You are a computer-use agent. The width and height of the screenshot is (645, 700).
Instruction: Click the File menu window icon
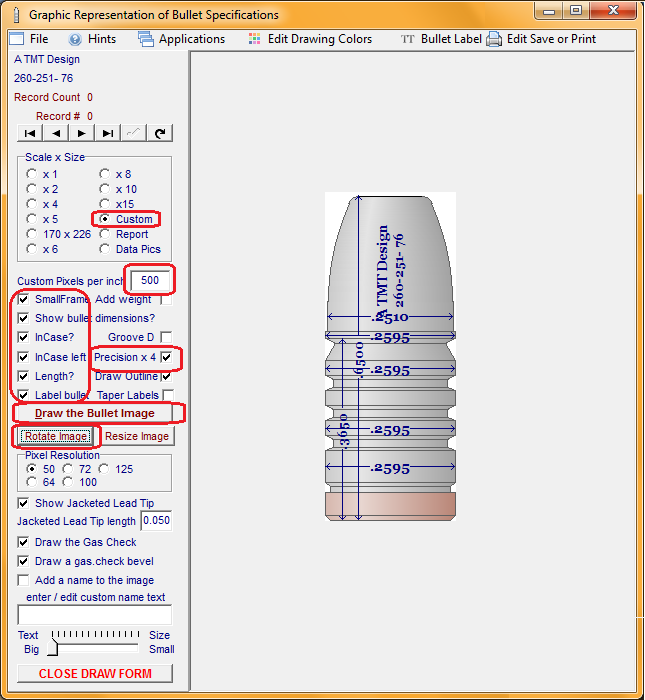(17, 39)
